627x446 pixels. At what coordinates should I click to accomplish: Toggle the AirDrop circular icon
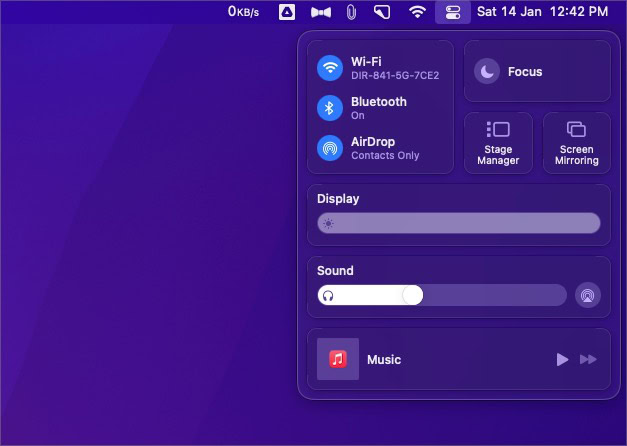click(330, 148)
